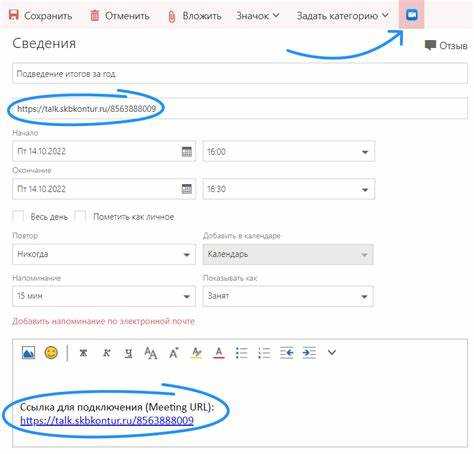This screenshot has width=474, height=454.
Task: Click the Сохранить label
Action: point(48,16)
